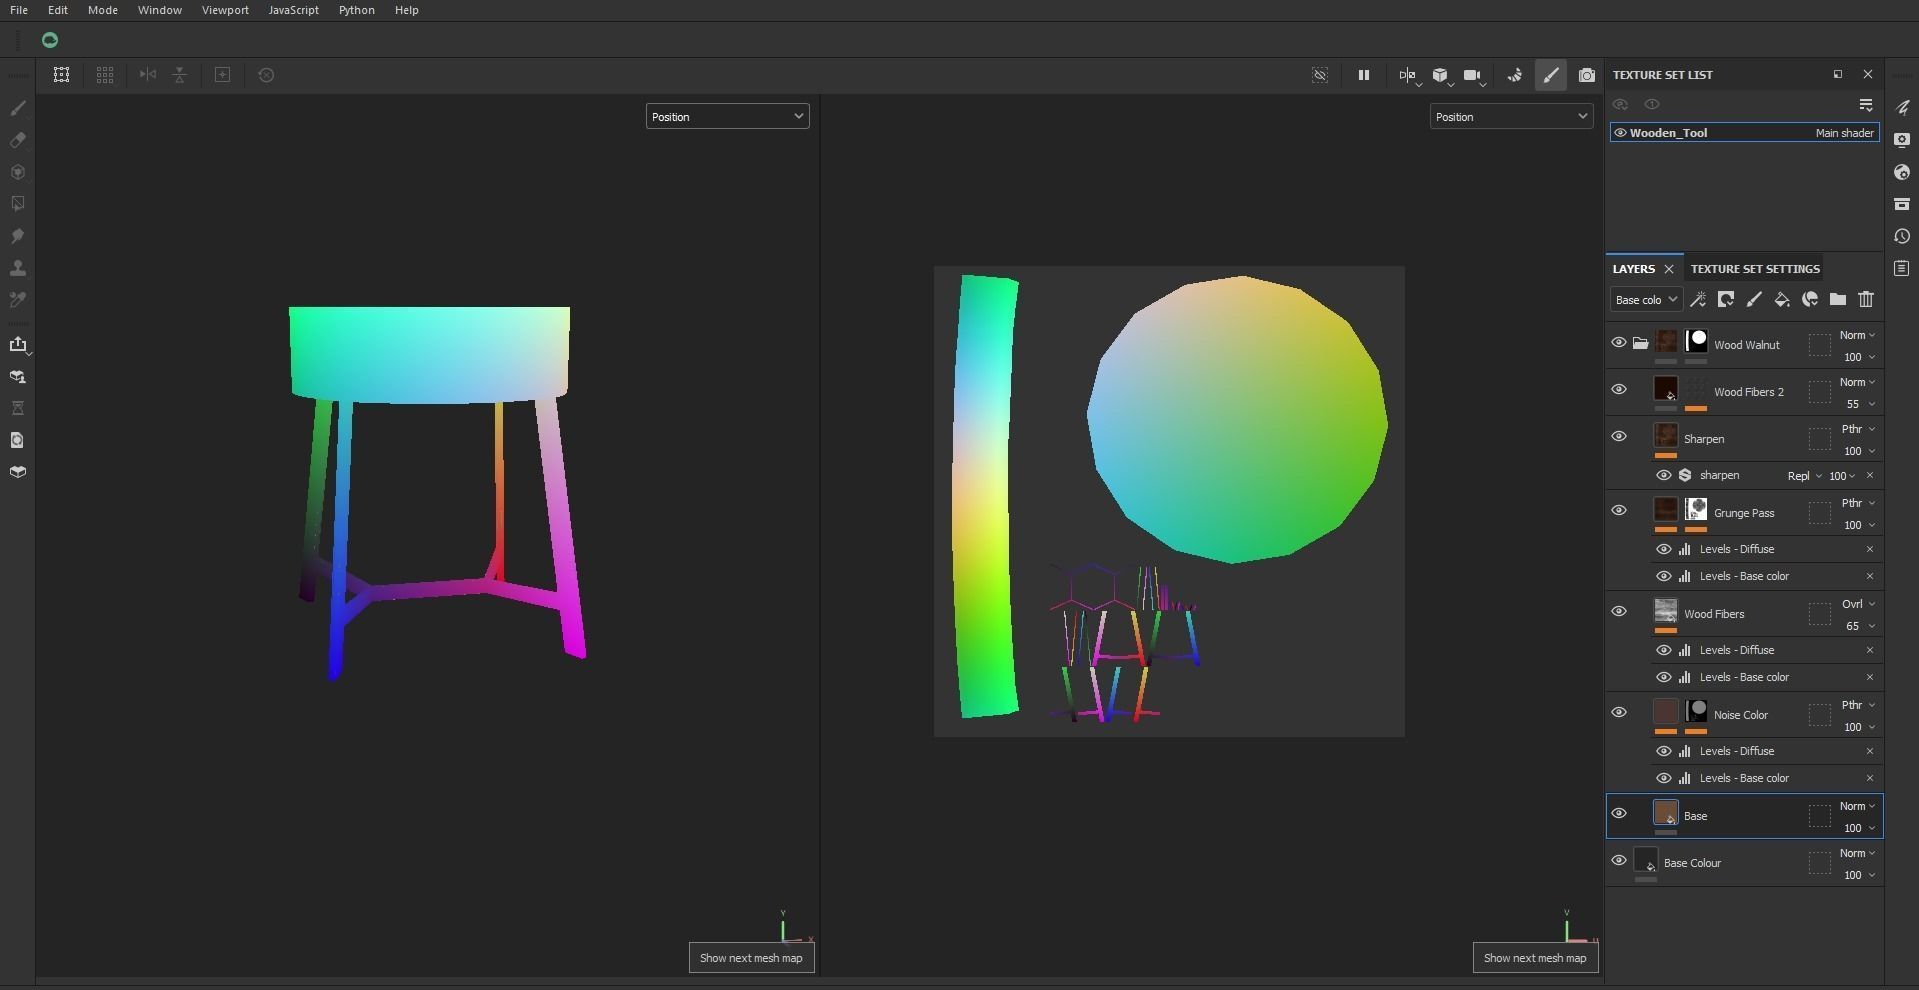Toggle visibility of the Sharpen layer

(1619, 437)
